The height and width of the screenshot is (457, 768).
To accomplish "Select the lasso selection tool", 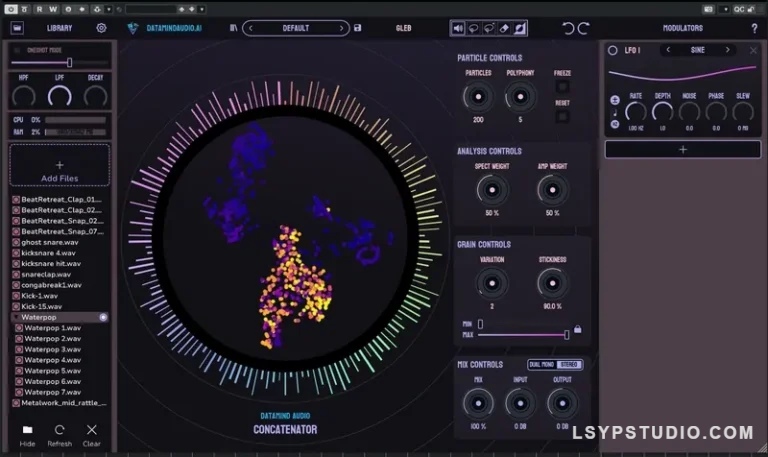I will pyautogui.click(x=473, y=28).
